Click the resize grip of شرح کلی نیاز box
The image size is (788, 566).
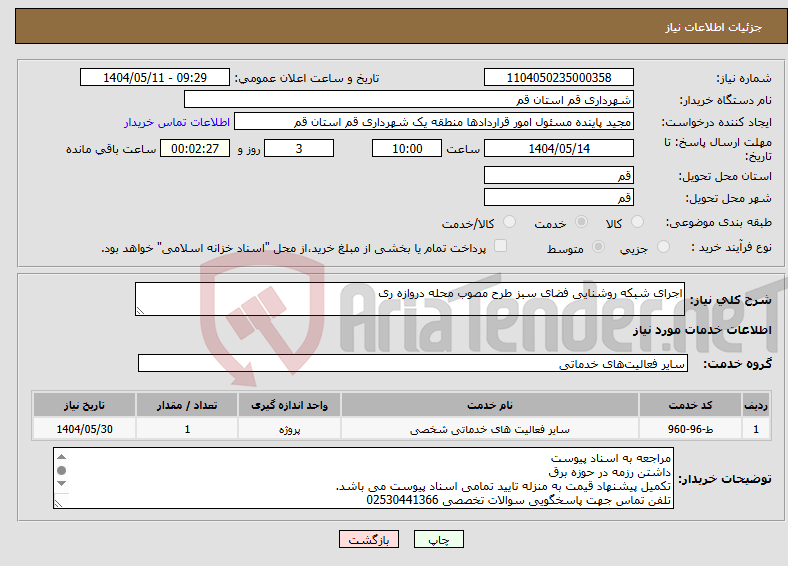(x=140, y=311)
